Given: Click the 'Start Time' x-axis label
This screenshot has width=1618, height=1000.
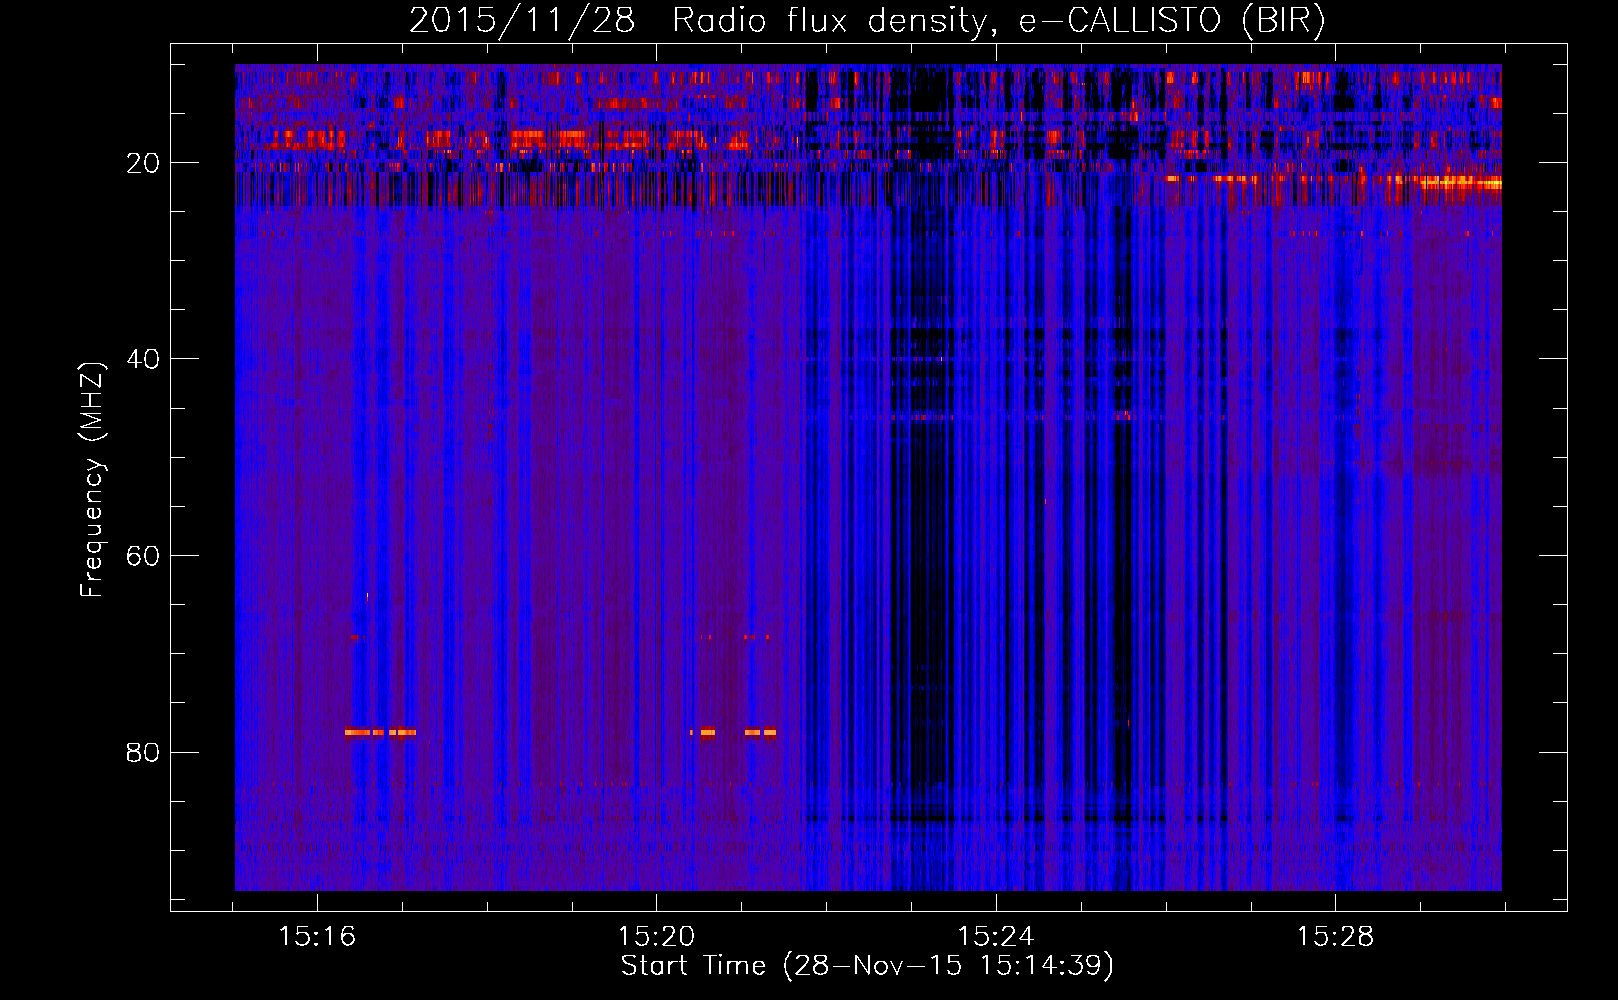Looking at the screenshot, I should [x=866, y=966].
